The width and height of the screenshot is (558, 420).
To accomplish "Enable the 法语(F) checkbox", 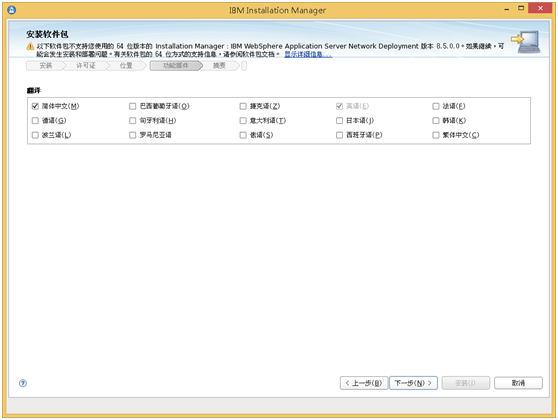I will pos(436,106).
